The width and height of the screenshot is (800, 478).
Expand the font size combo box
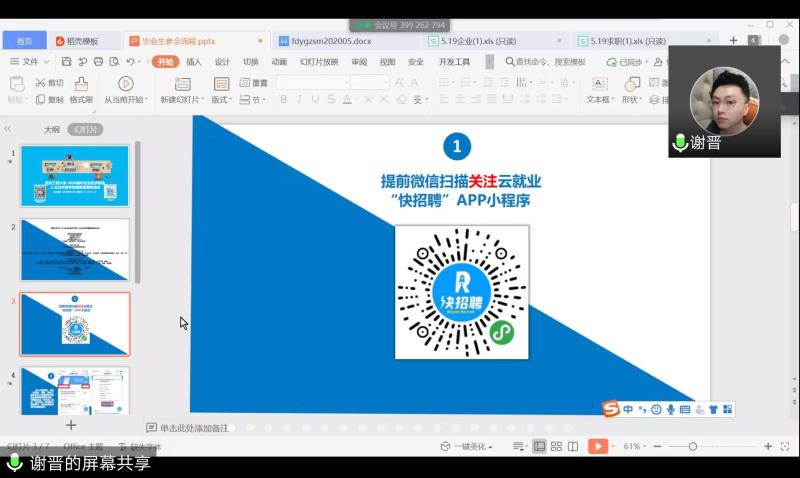(385, 82)
